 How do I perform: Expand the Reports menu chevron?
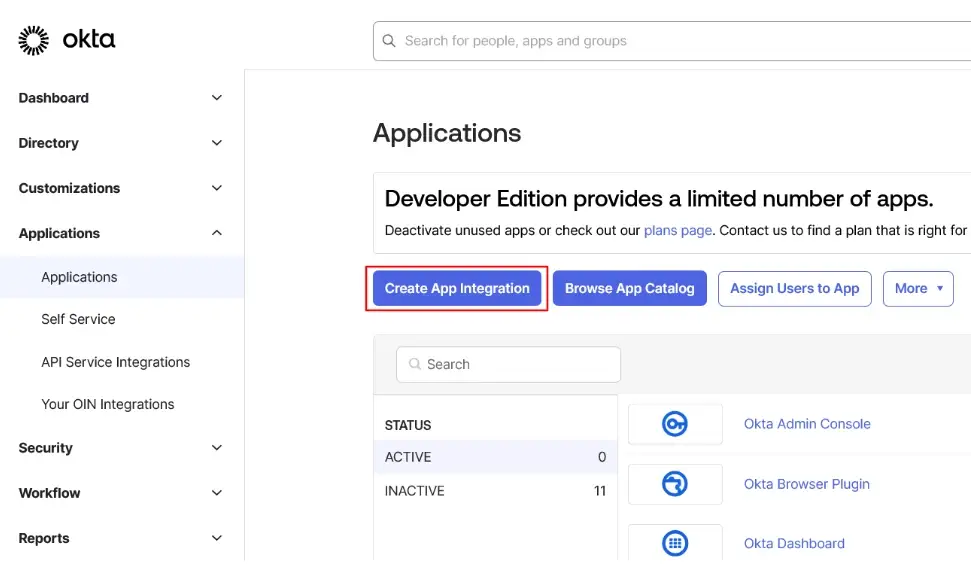217,538
